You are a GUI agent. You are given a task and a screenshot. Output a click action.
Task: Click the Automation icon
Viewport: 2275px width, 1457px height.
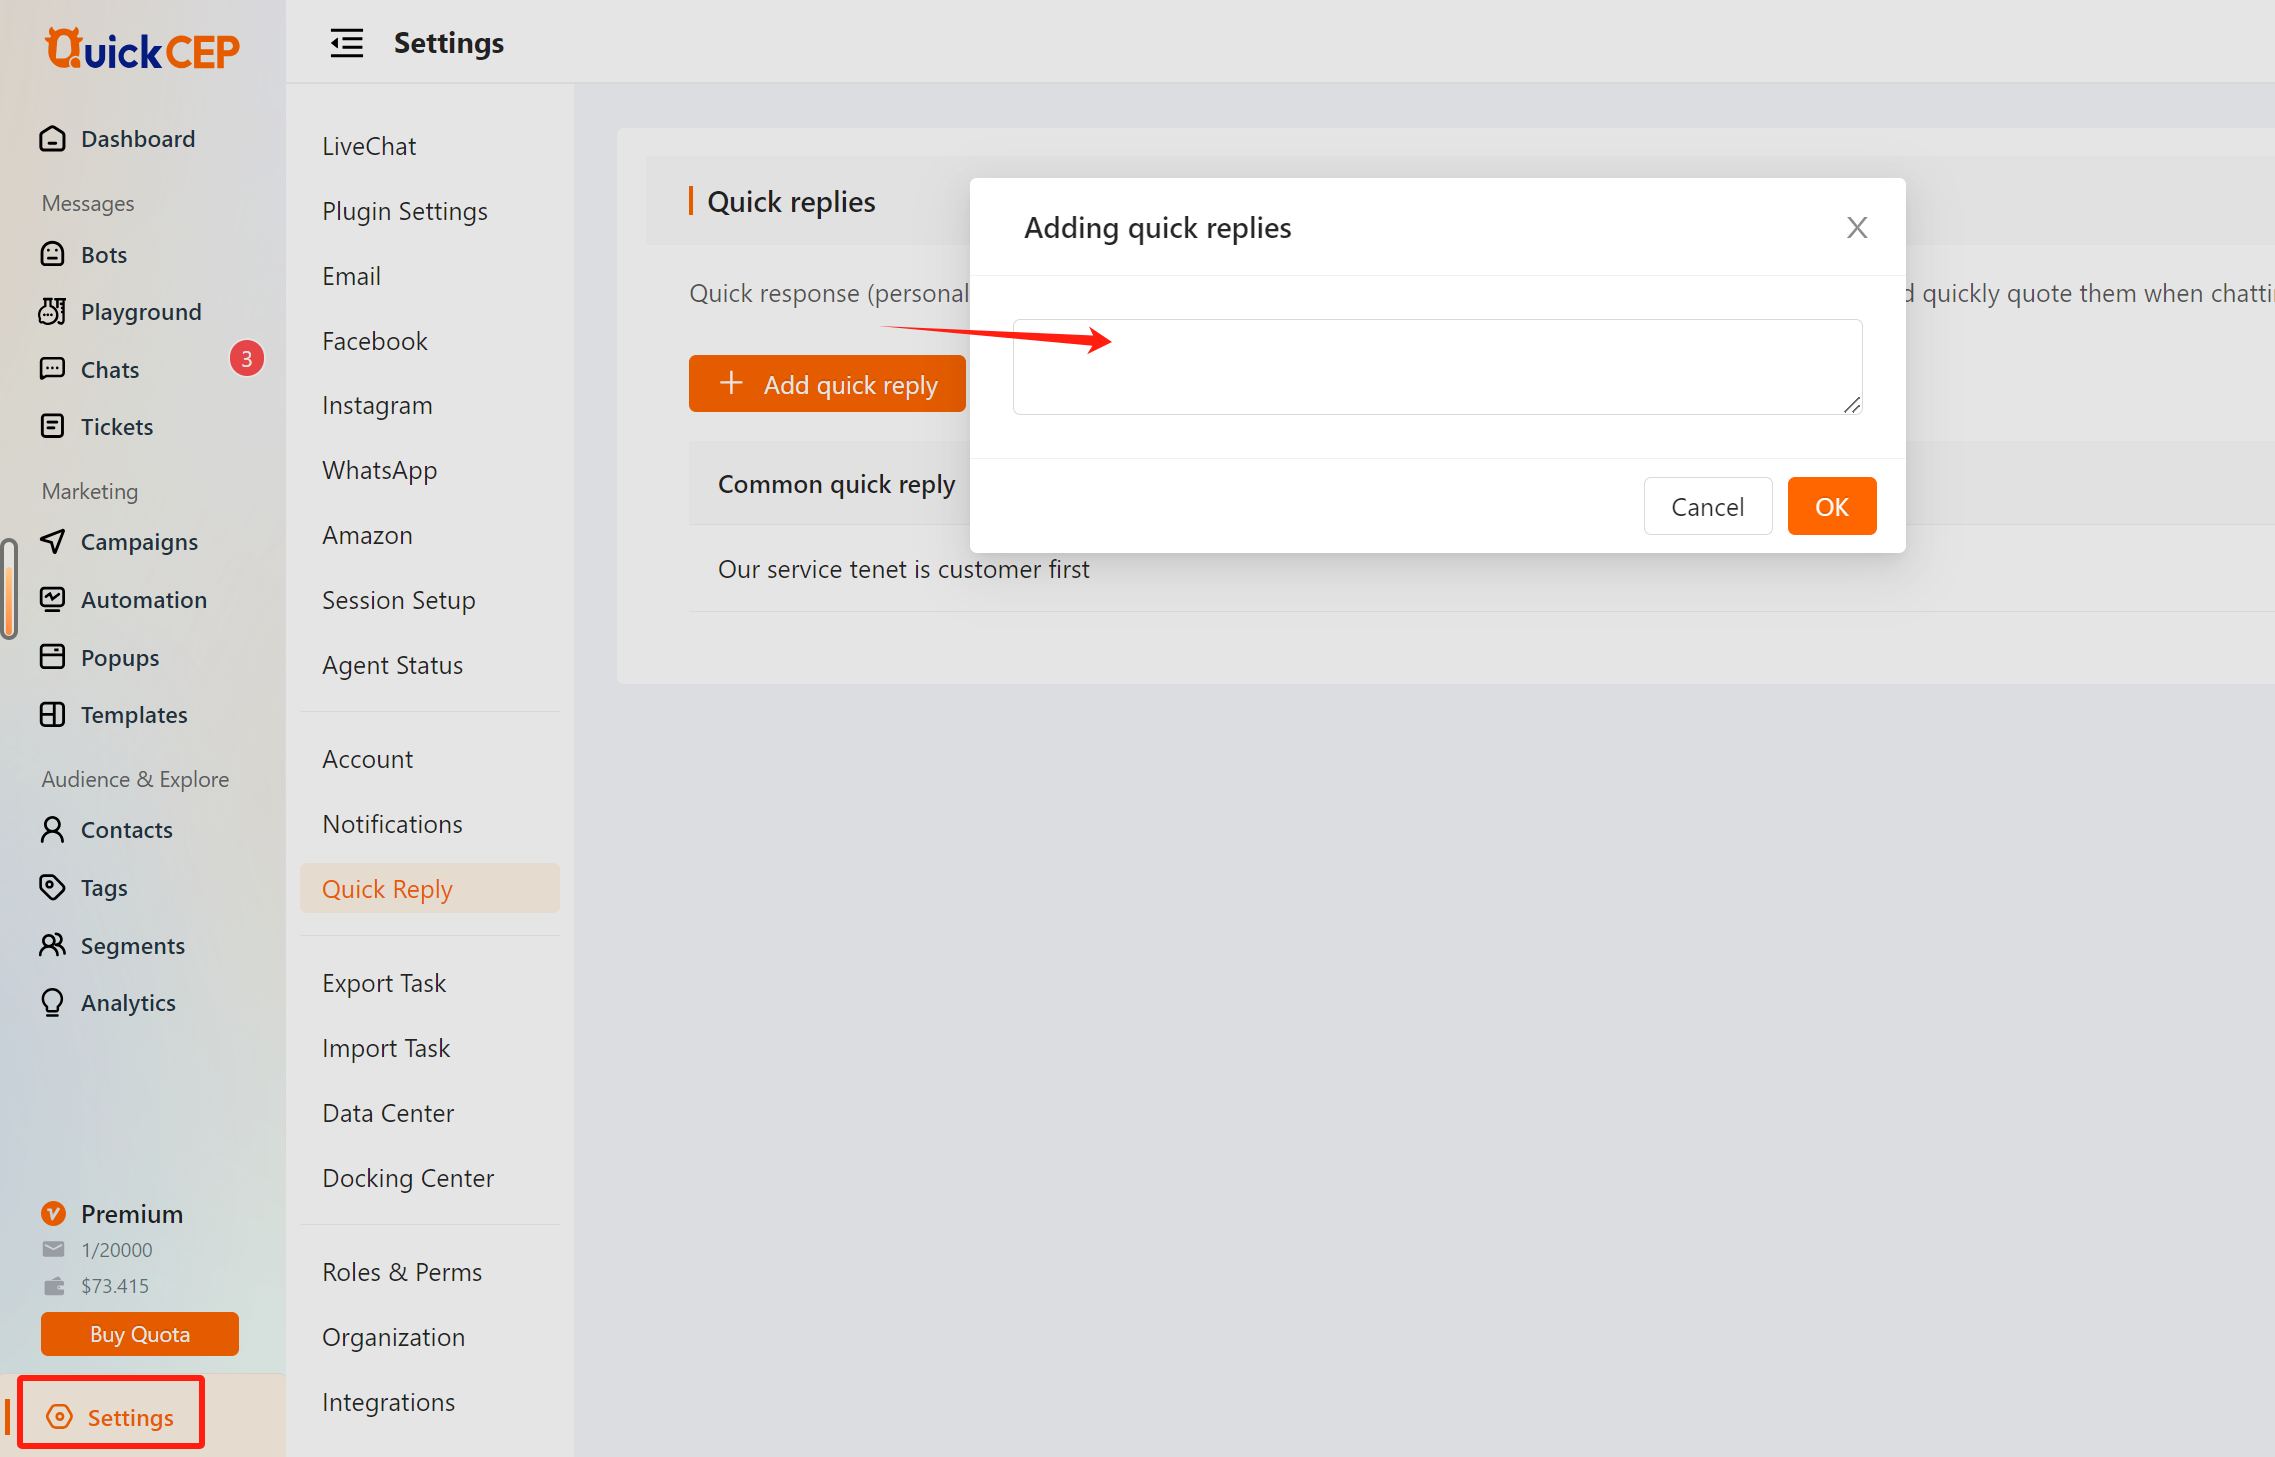(x=52, y=599)
